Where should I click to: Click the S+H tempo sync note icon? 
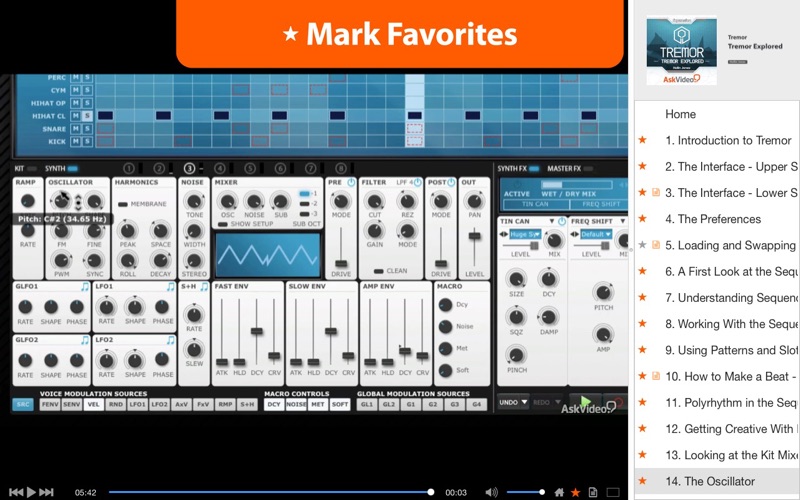point(204,287)
